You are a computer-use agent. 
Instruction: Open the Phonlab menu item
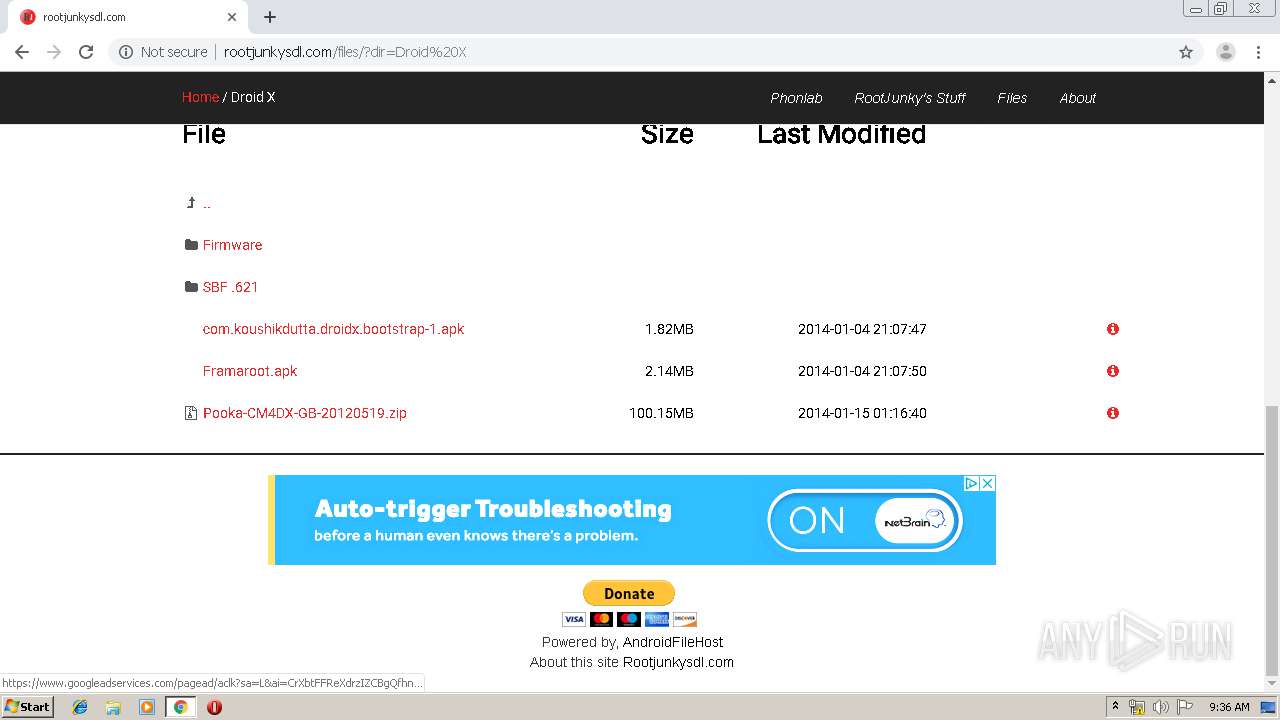tap(796, 98)
